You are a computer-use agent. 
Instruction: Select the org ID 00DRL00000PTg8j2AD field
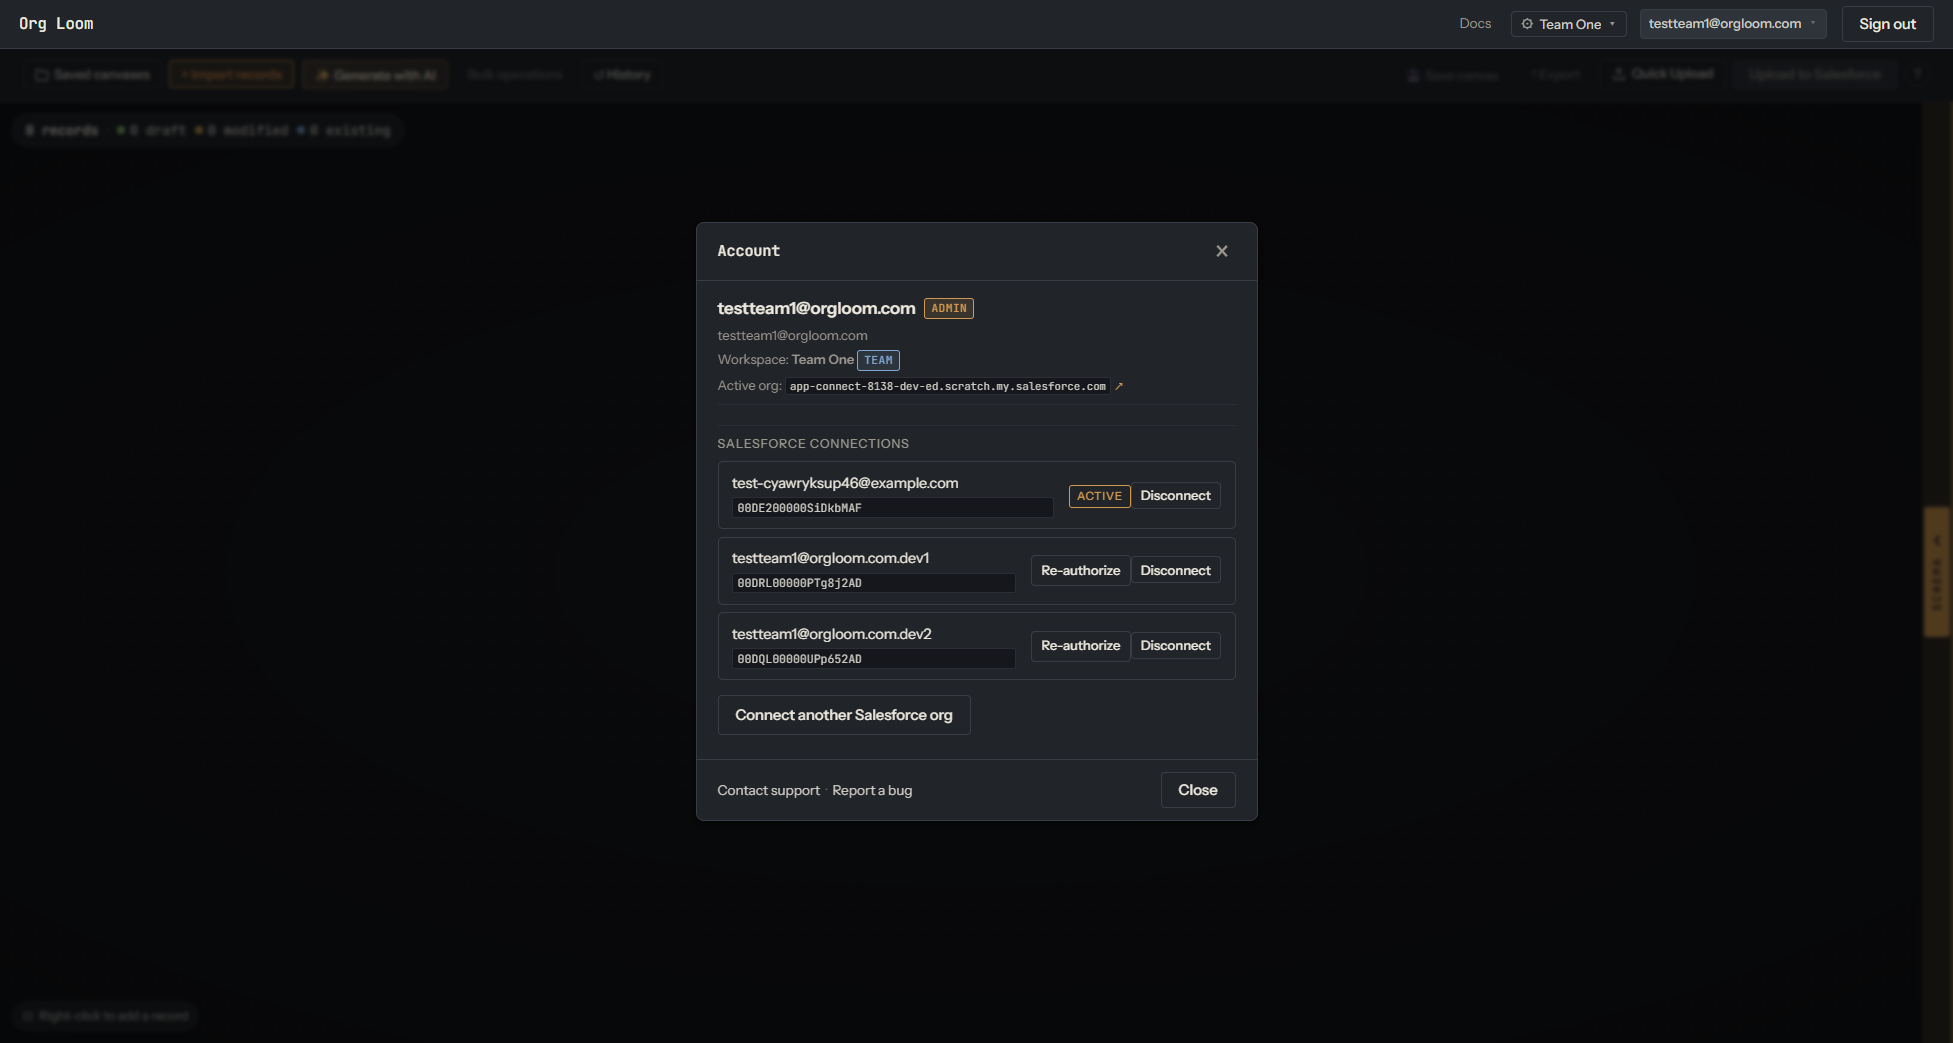point(873,583)
